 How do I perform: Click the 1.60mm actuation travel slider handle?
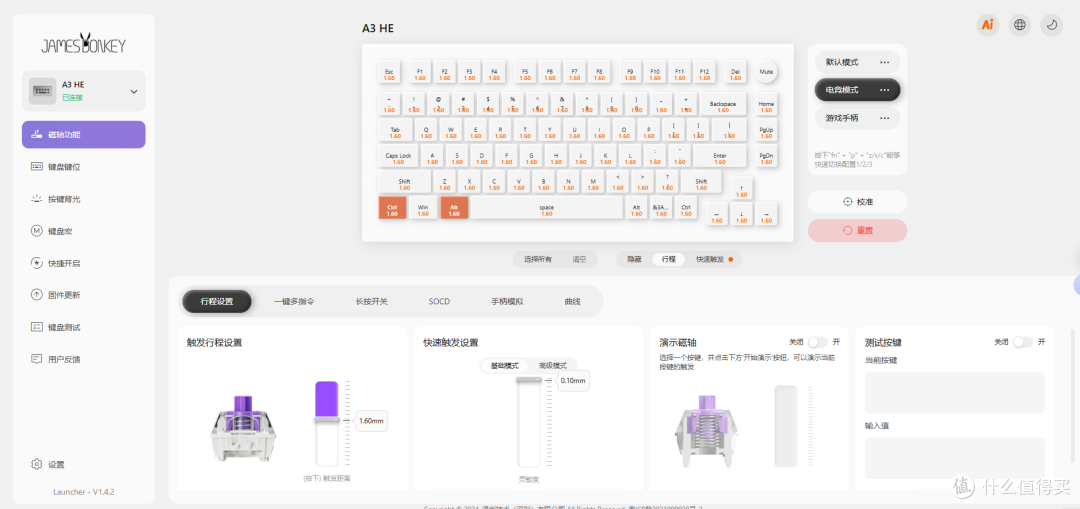(326, 419)
